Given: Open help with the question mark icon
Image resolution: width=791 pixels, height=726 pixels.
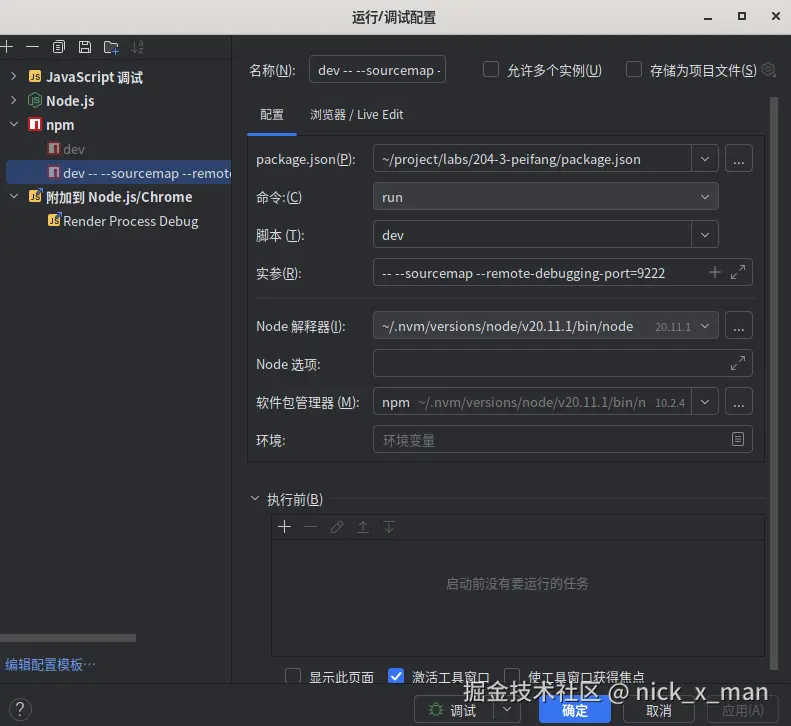Looking at the screenshot, I should [x=20, y=709].
